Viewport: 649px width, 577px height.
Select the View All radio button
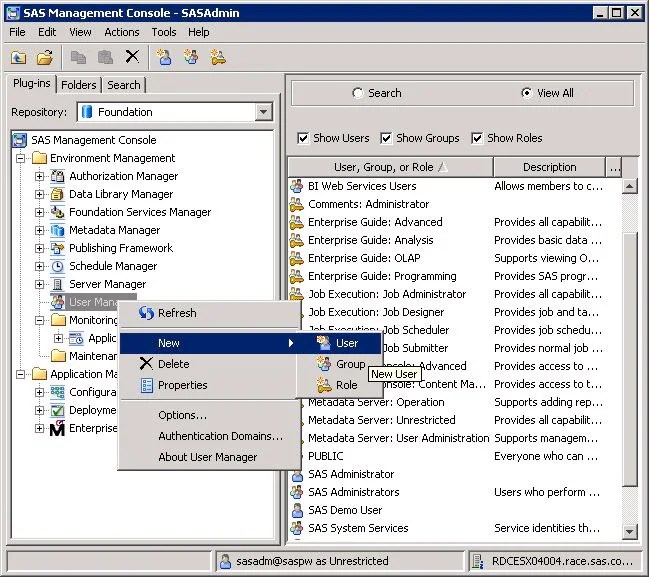[x=526, y=93]
